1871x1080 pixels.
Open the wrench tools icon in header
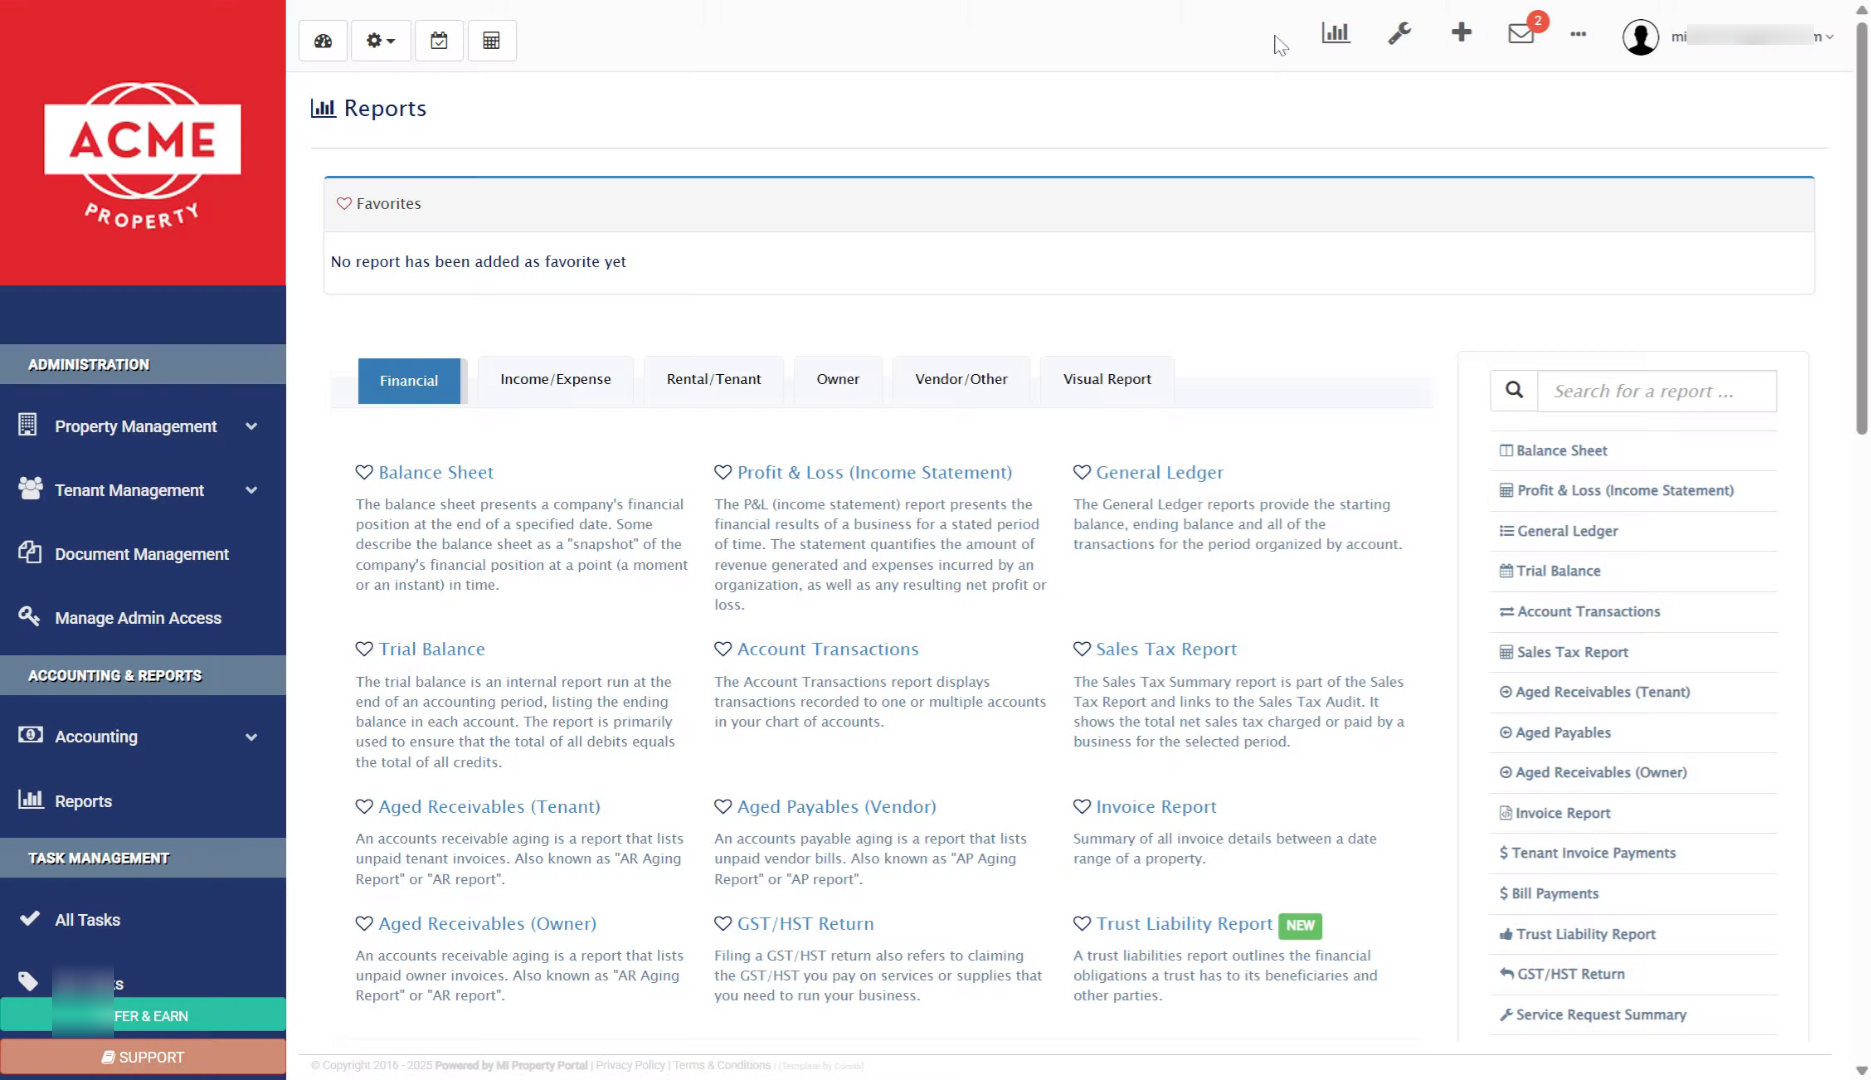1399,33
